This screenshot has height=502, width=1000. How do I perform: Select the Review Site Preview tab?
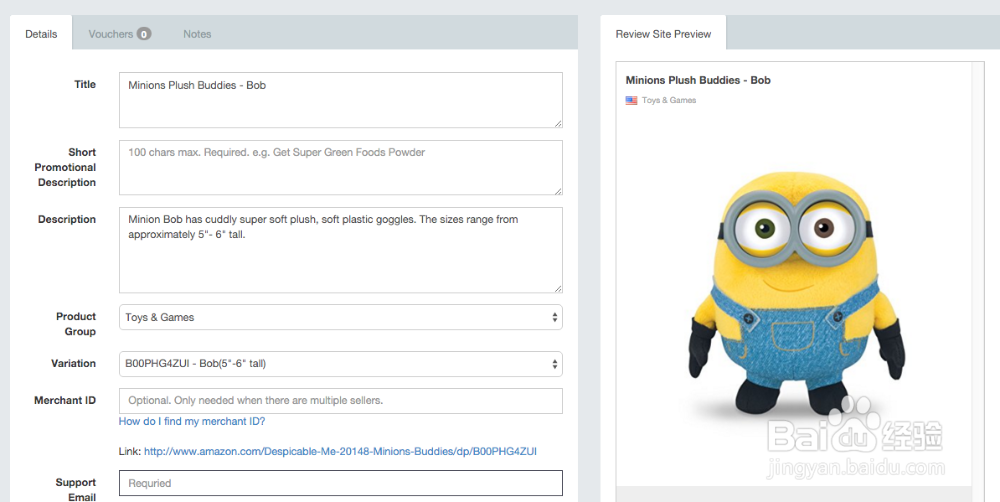(663, 34)
